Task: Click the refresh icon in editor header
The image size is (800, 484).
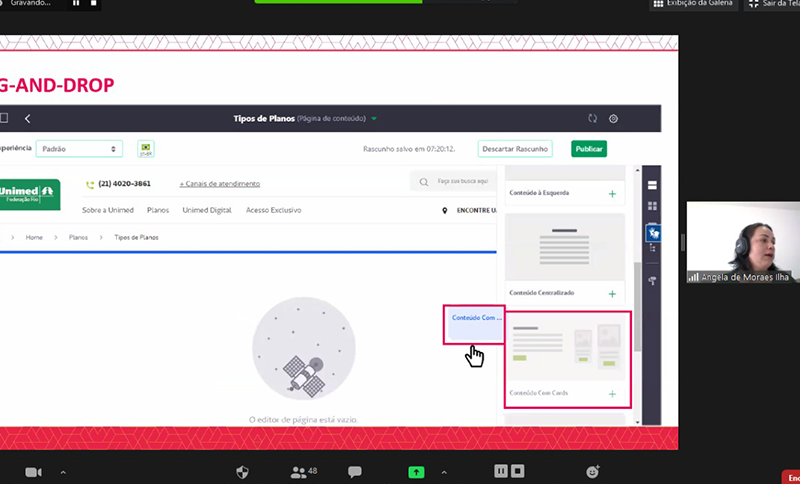Action: tap(592, 118)
